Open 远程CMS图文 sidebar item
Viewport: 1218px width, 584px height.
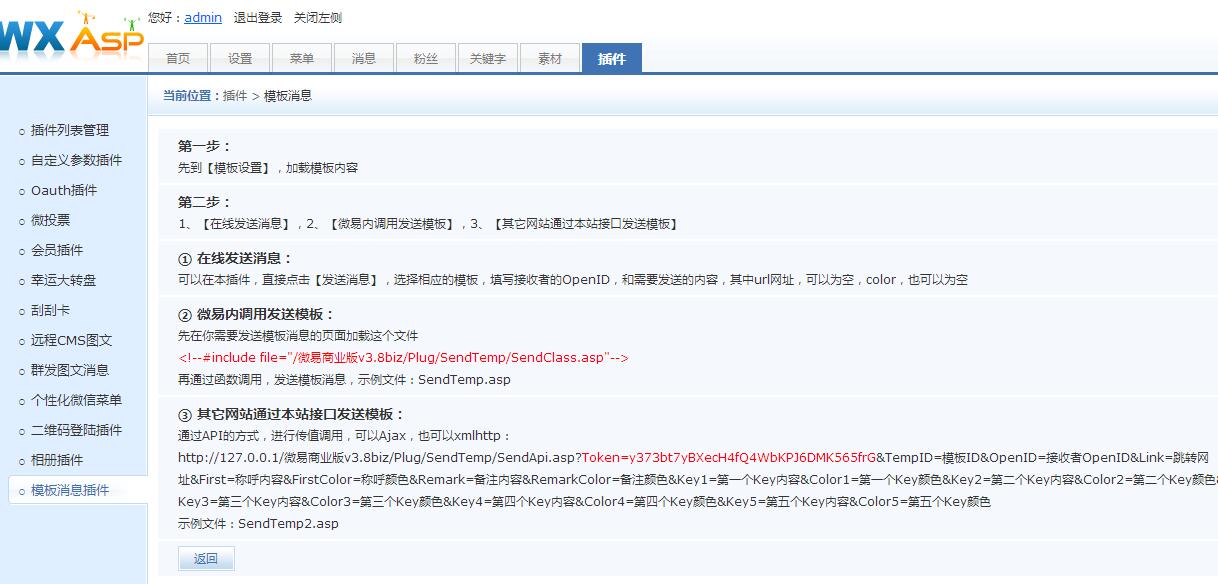point(72,340)
